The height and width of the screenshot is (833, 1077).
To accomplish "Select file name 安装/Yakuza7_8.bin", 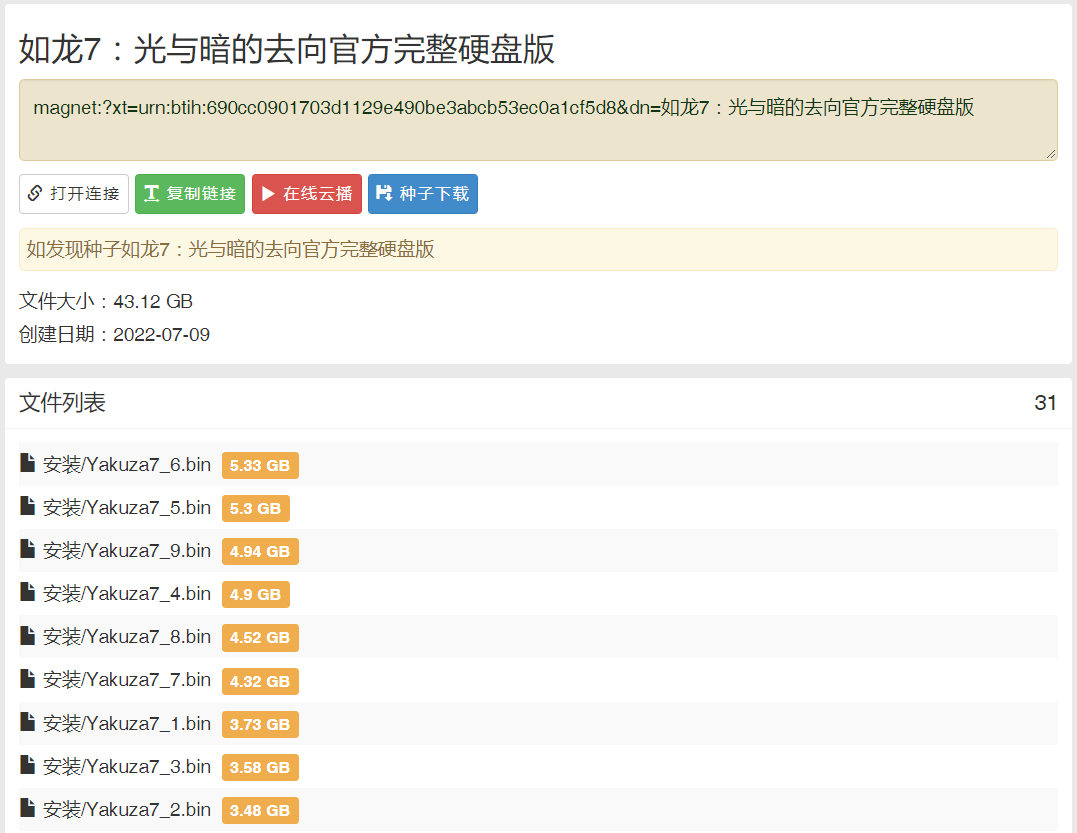I will (127, 637).
